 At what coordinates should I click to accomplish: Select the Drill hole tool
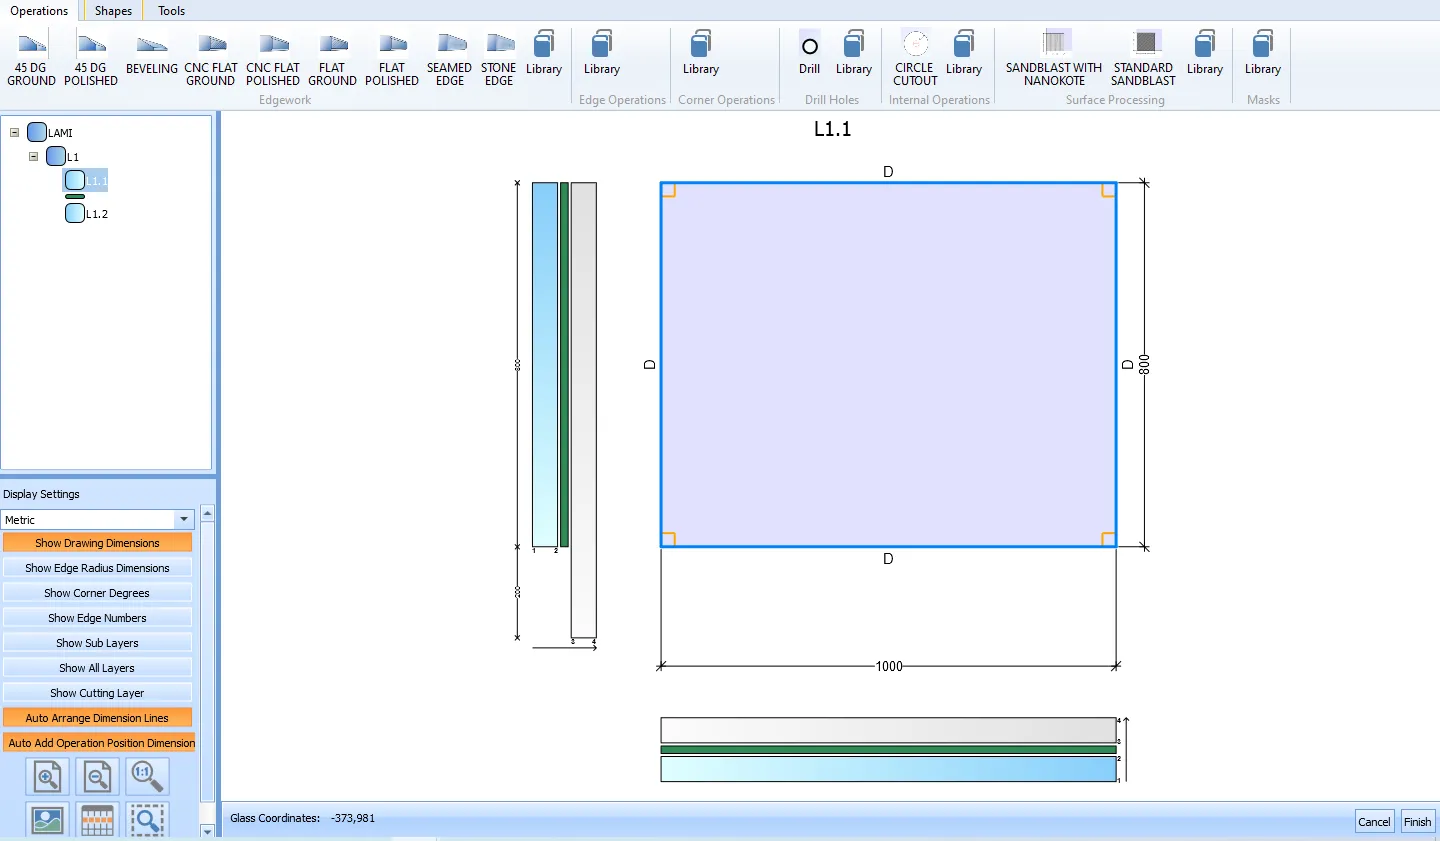click(x=810, y=54)
